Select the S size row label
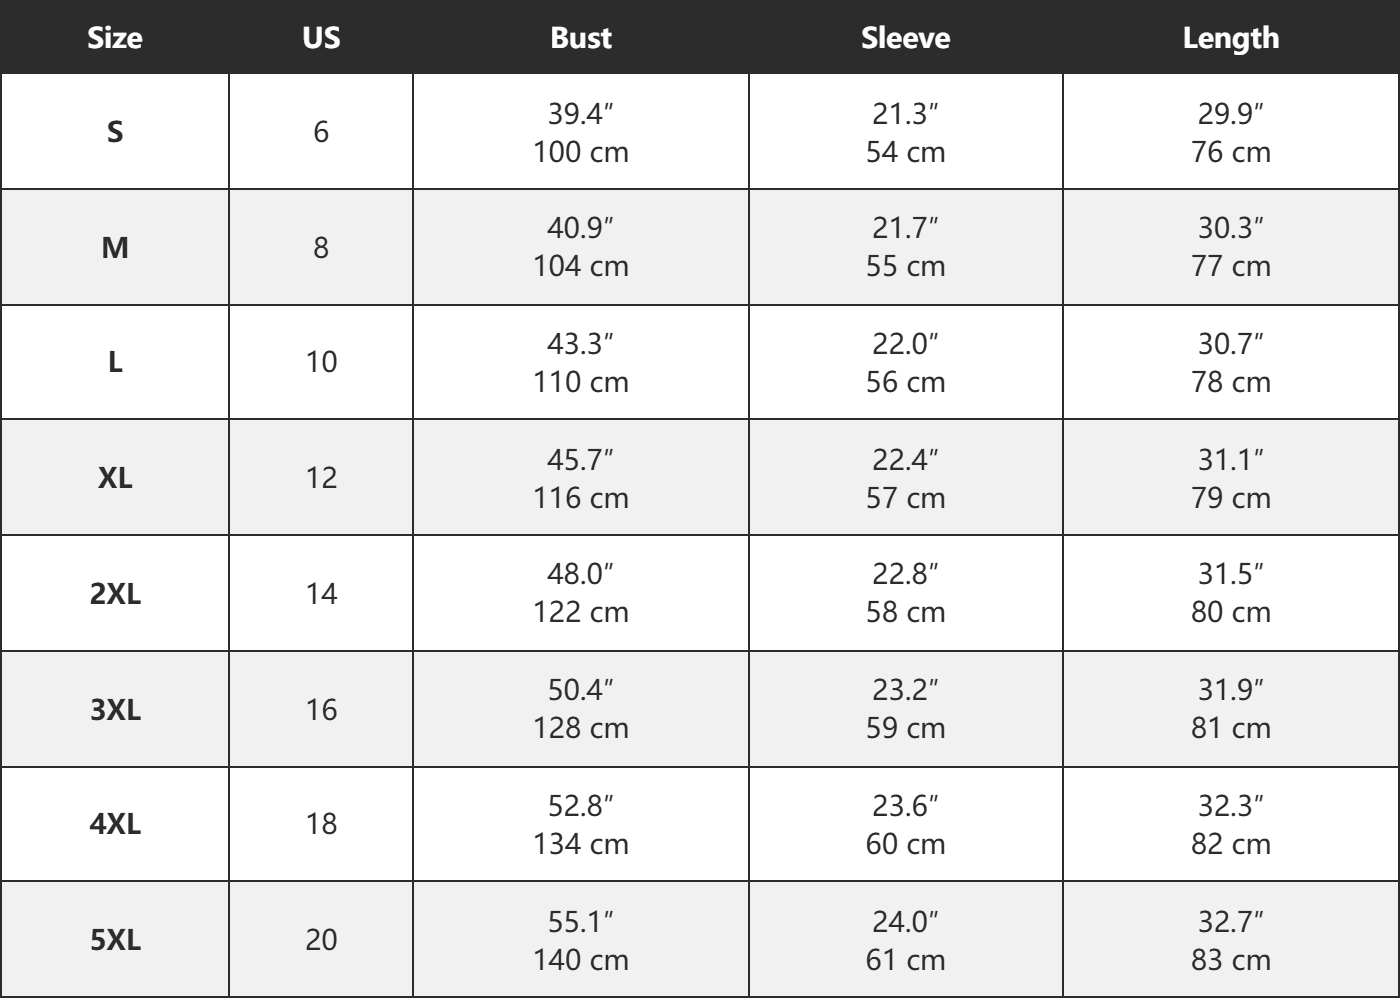1400x998 pixels. coord(115,132)
